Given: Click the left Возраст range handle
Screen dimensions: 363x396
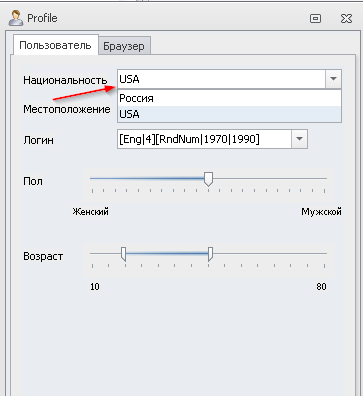Looking at the screenshot, I should pos(123,254).
